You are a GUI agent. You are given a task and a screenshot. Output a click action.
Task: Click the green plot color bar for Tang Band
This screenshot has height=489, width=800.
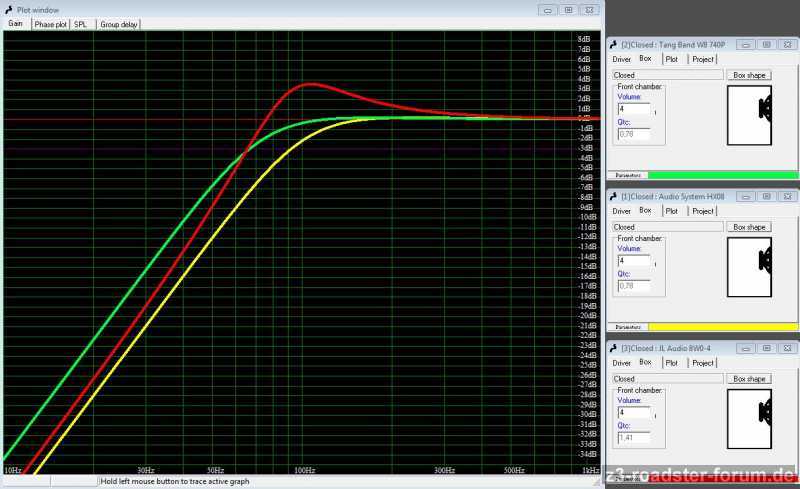tap(720, 175)
